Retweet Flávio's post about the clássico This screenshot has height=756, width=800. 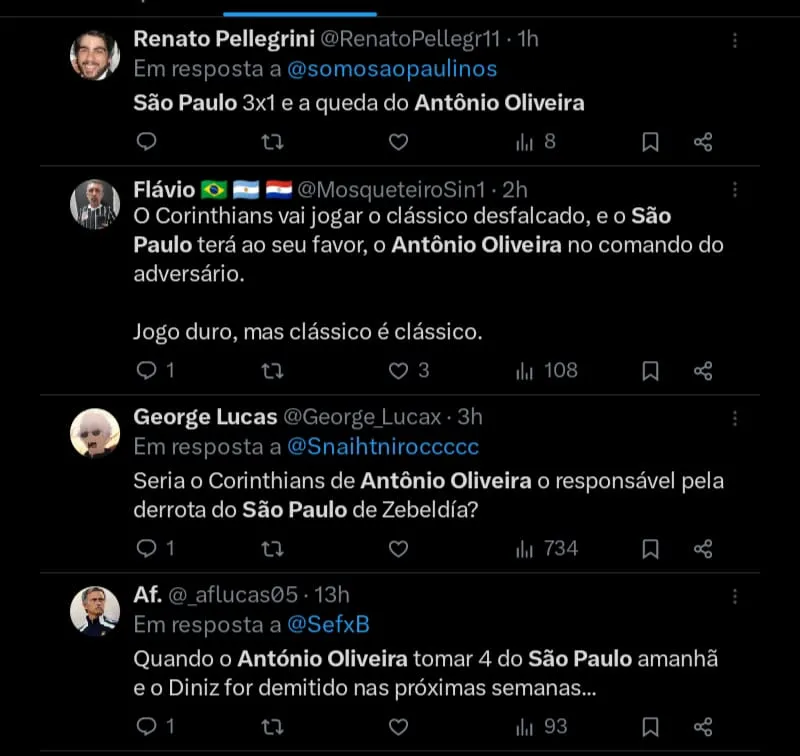[271, 371]
